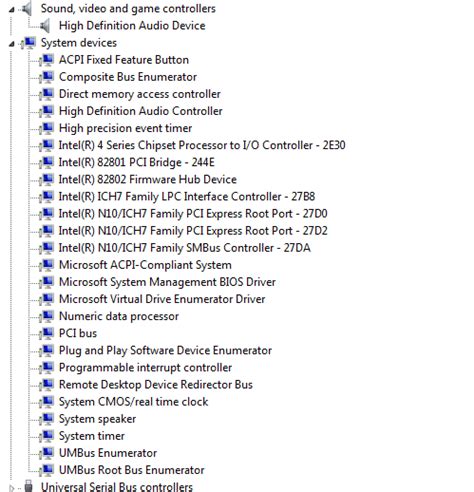The height and width of the screenshot is (492, 474).
Task: Select Intel 82801 PCI Bridge - 244E
Action: pos(137,162)
